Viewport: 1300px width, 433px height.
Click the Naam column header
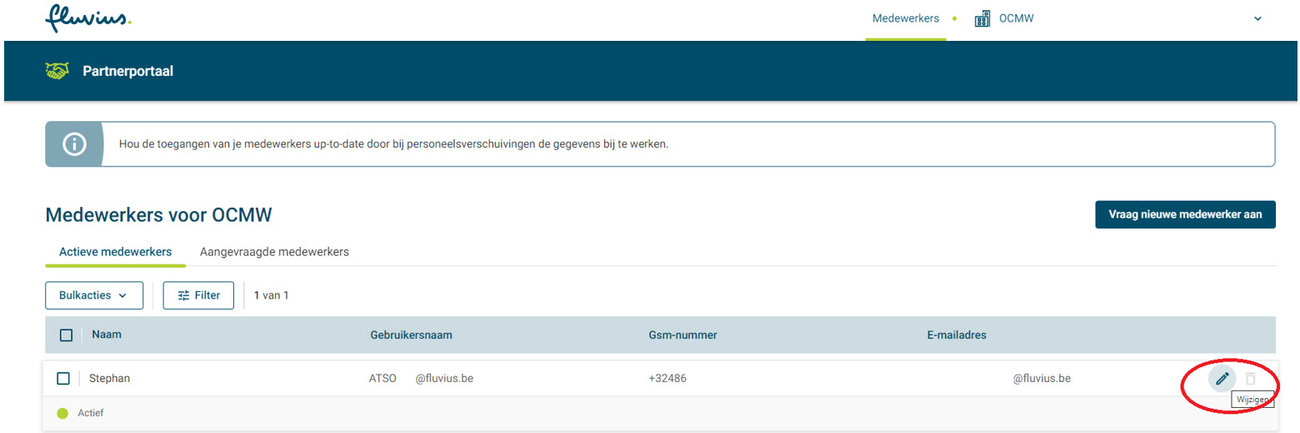(106, 334)
